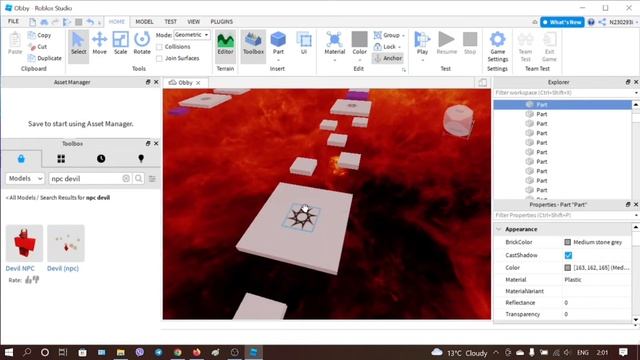Switch to the VIEW ribbon tab
Viewport: 640px width, 360px height.
pyautogui.click(x=193, y=22)
